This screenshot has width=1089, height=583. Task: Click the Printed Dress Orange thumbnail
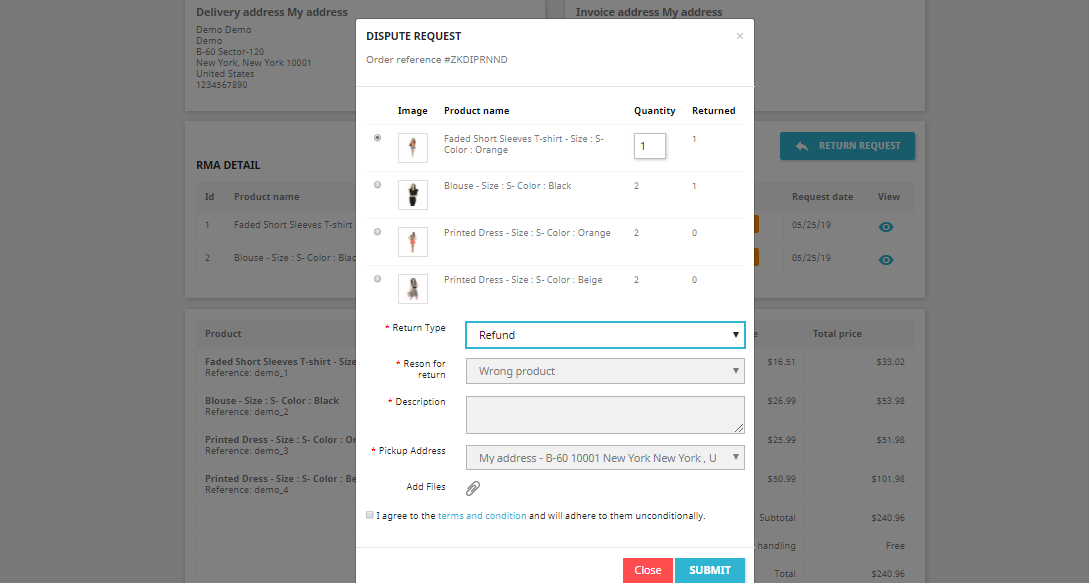413,242
